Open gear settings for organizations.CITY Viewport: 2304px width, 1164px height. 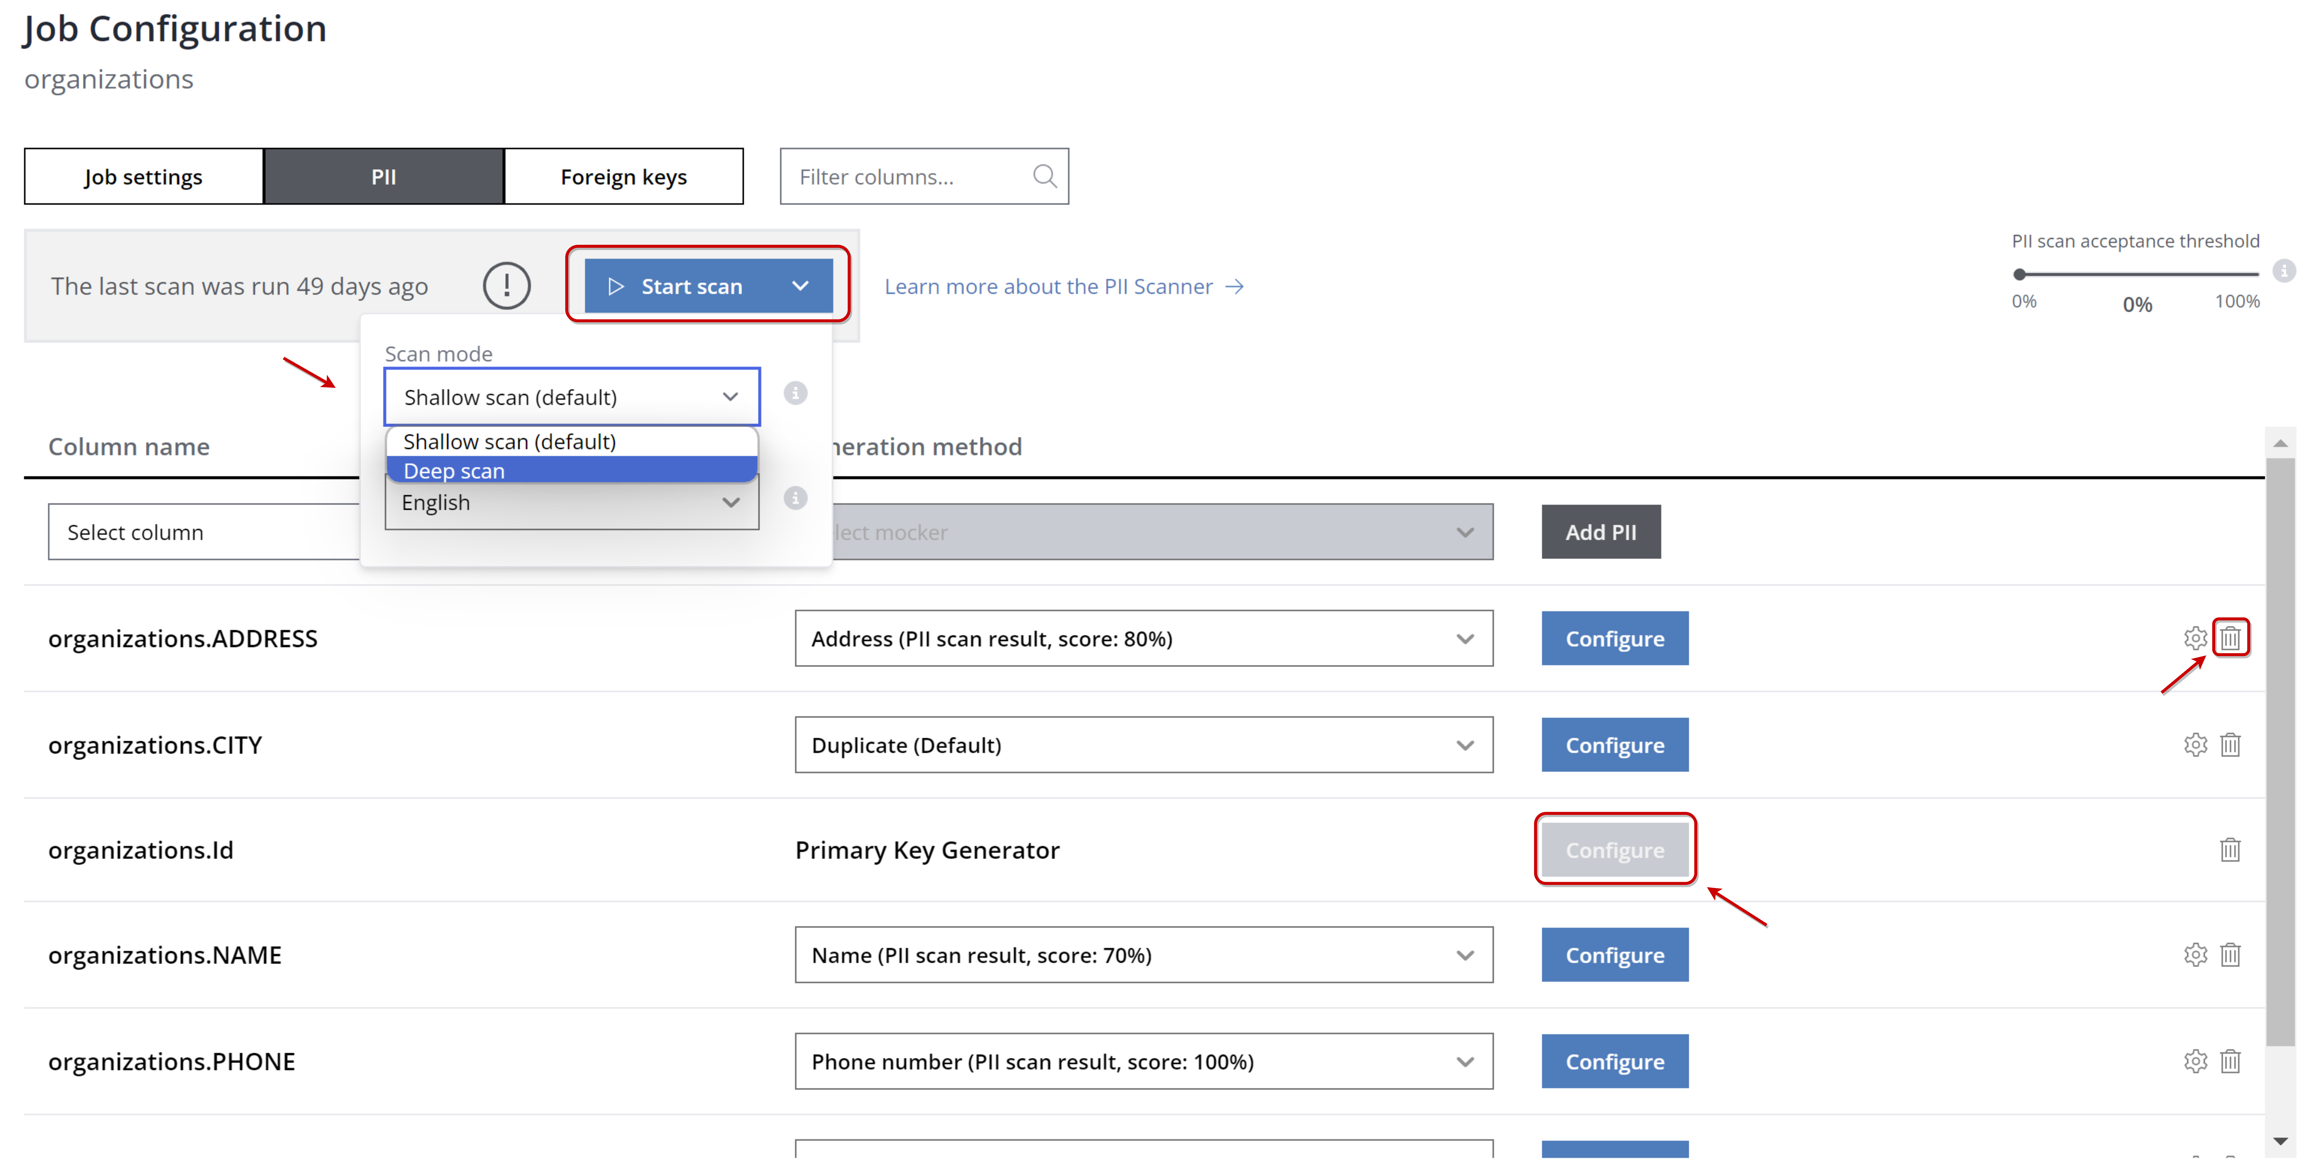[x=2195, y=745]
